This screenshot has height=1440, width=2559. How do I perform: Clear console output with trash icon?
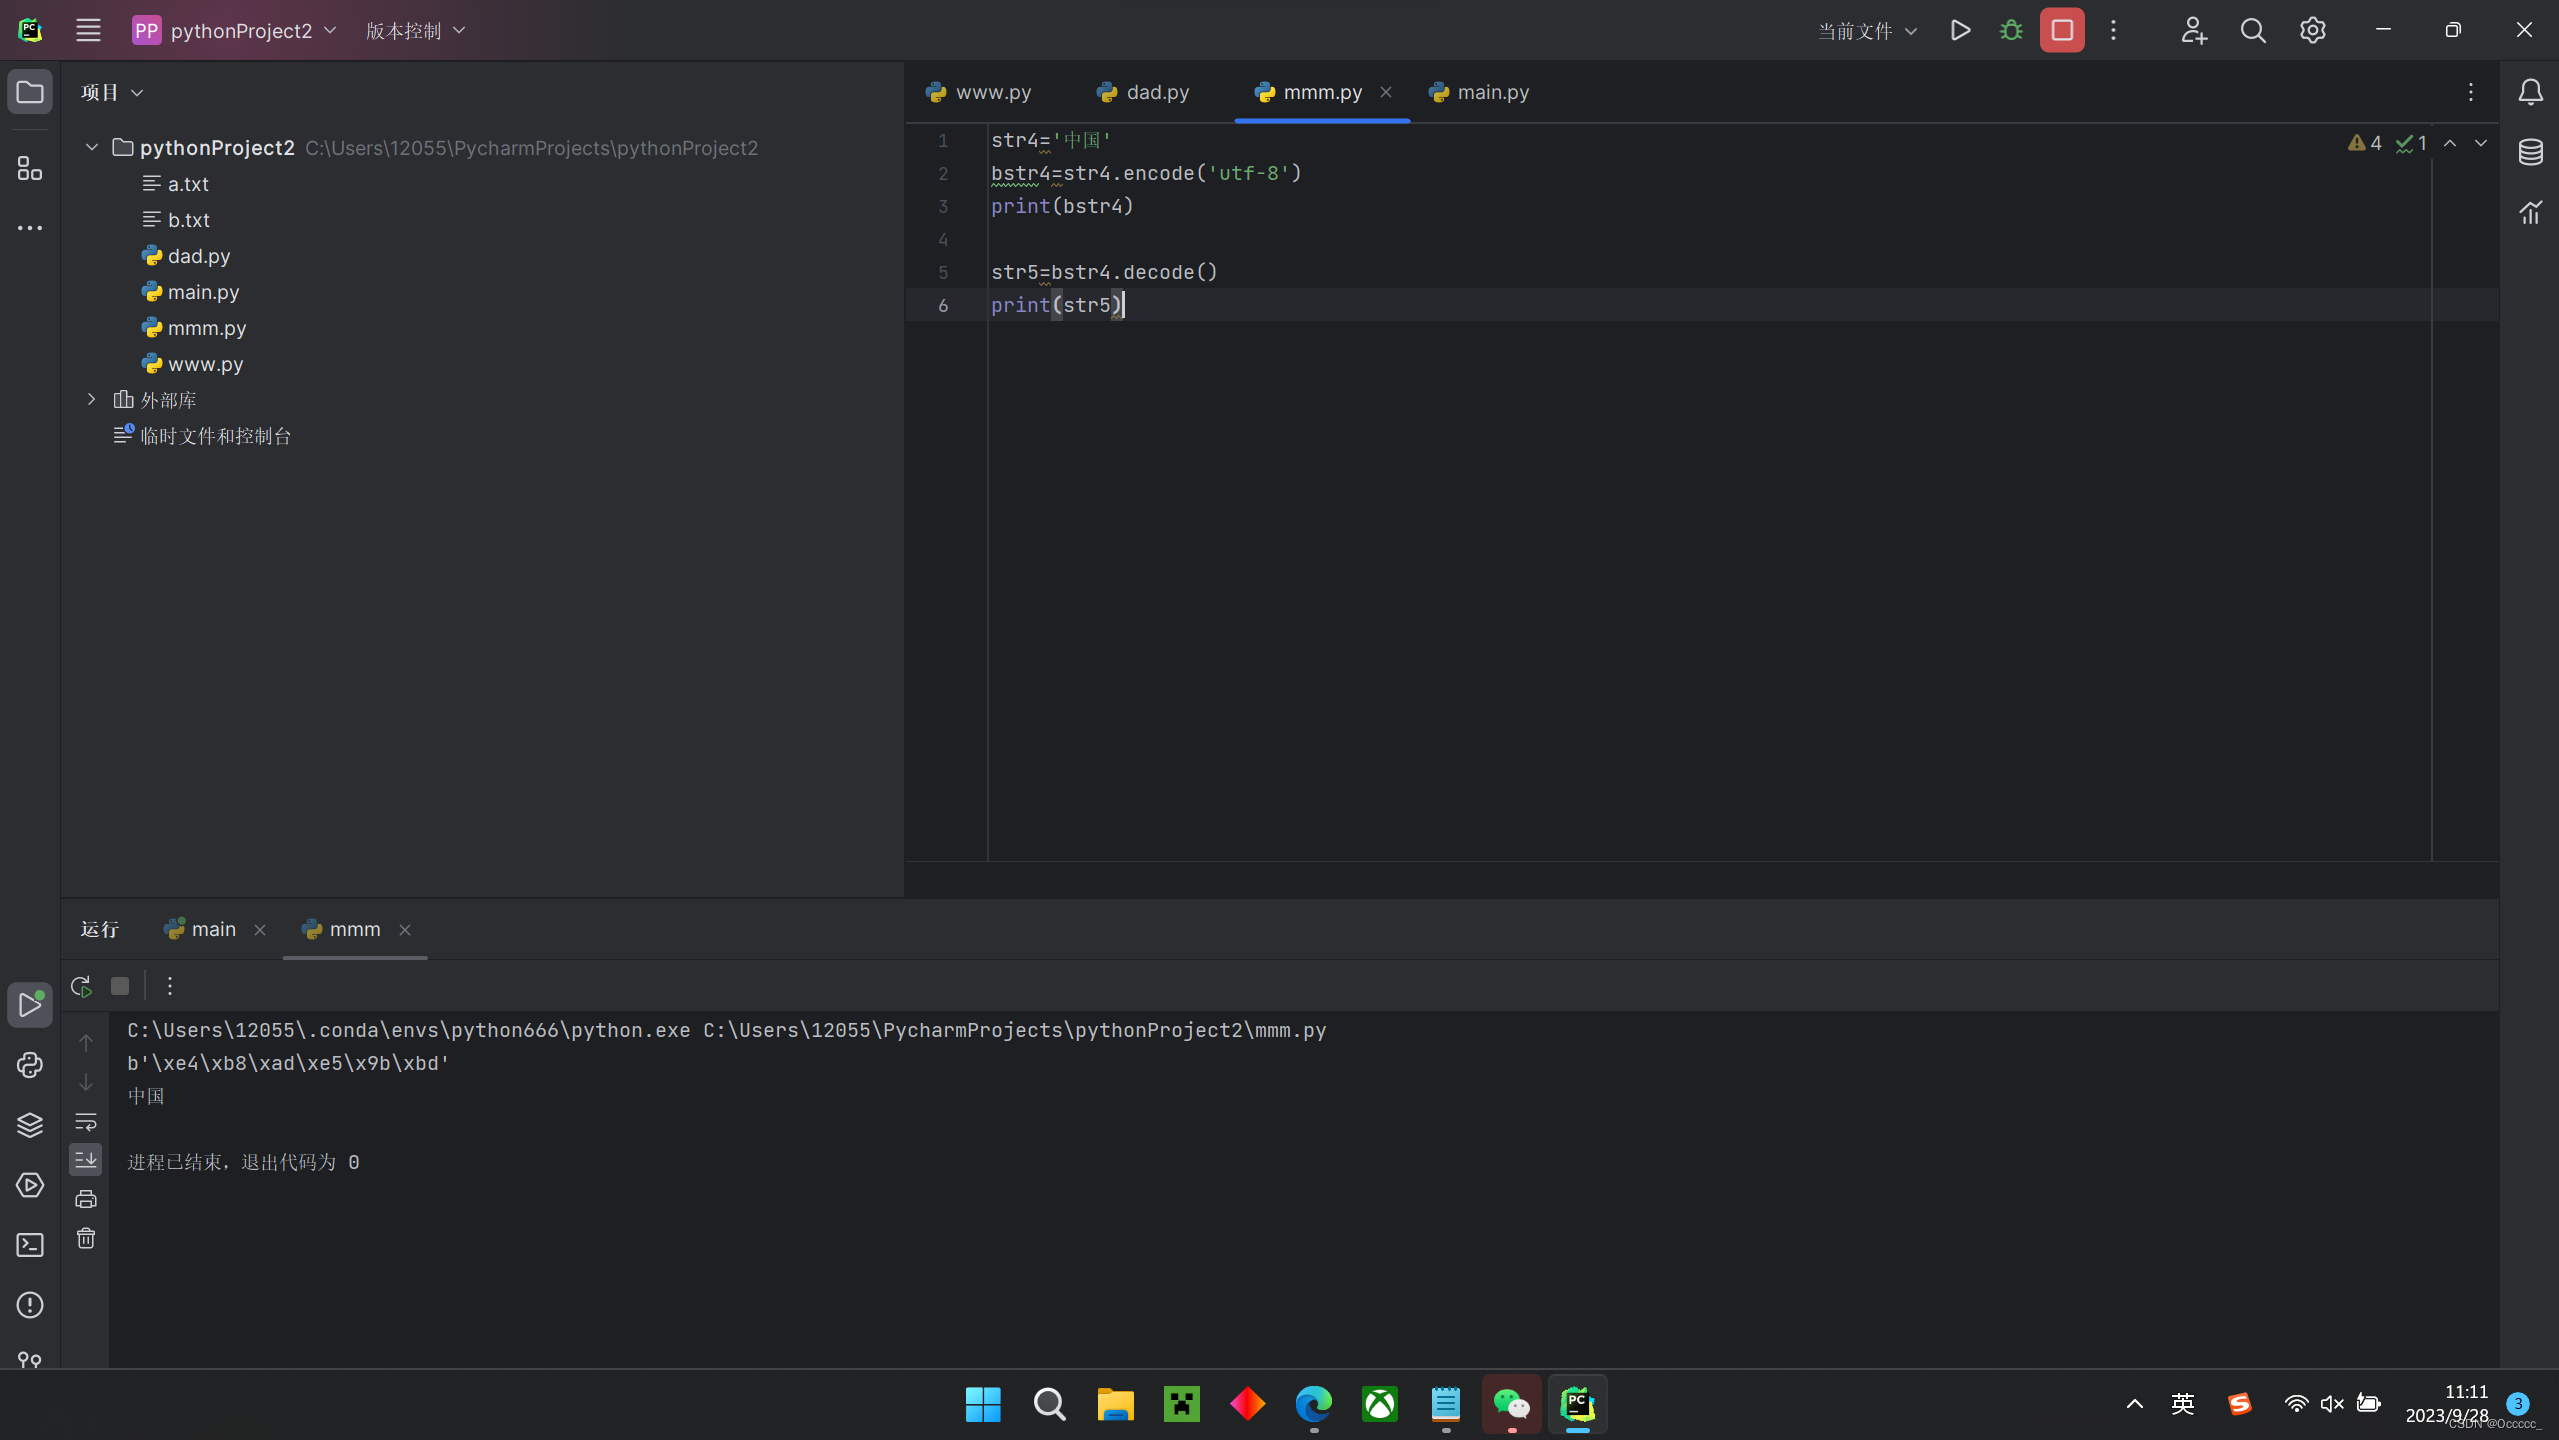tap(86, 1239)
